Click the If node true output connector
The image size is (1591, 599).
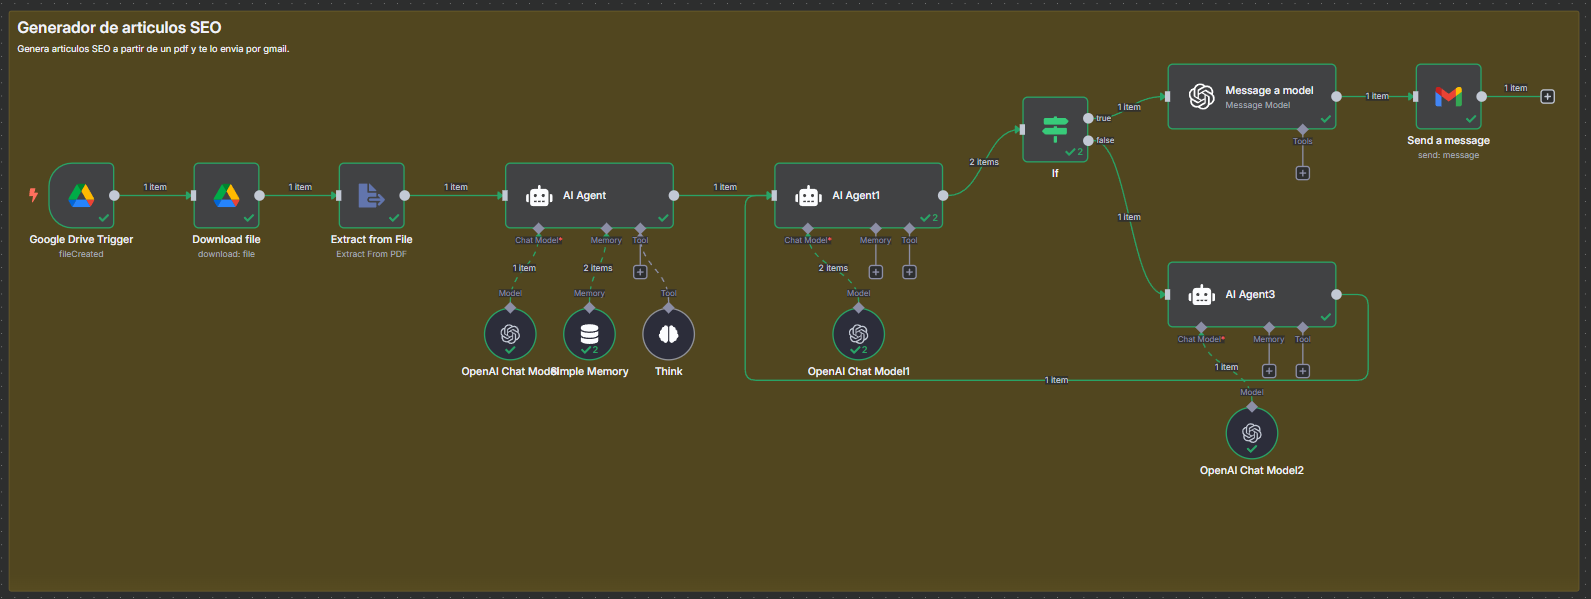[1088, 118]
